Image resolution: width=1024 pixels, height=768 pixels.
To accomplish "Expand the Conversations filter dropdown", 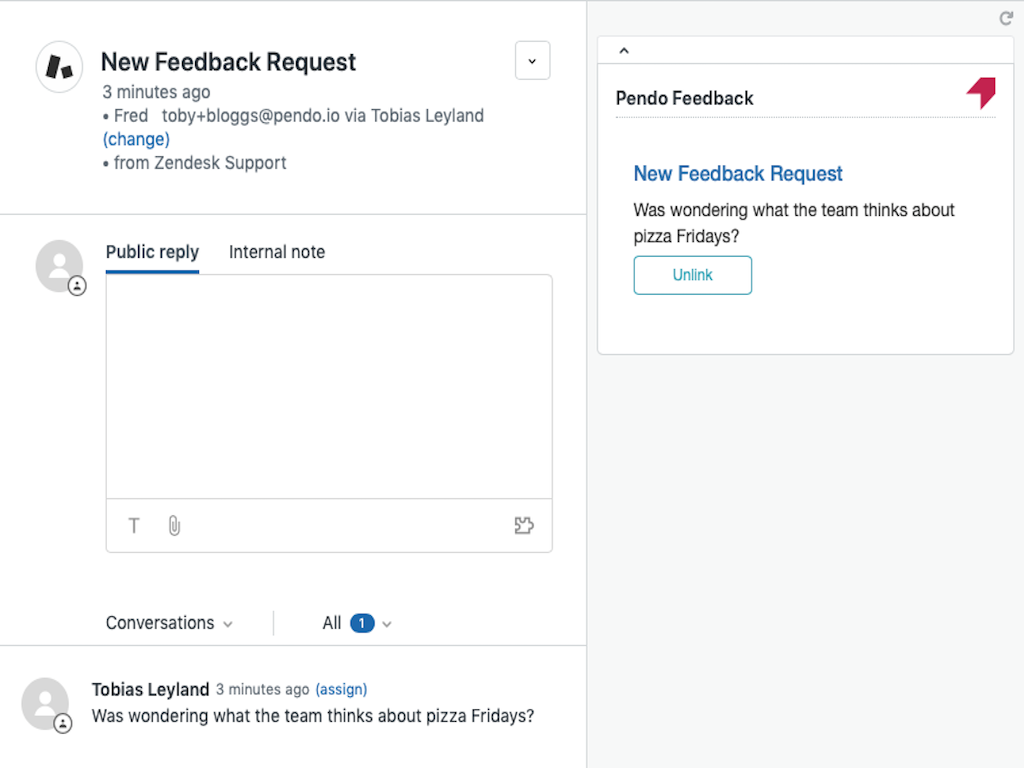I will coord(169,623).
